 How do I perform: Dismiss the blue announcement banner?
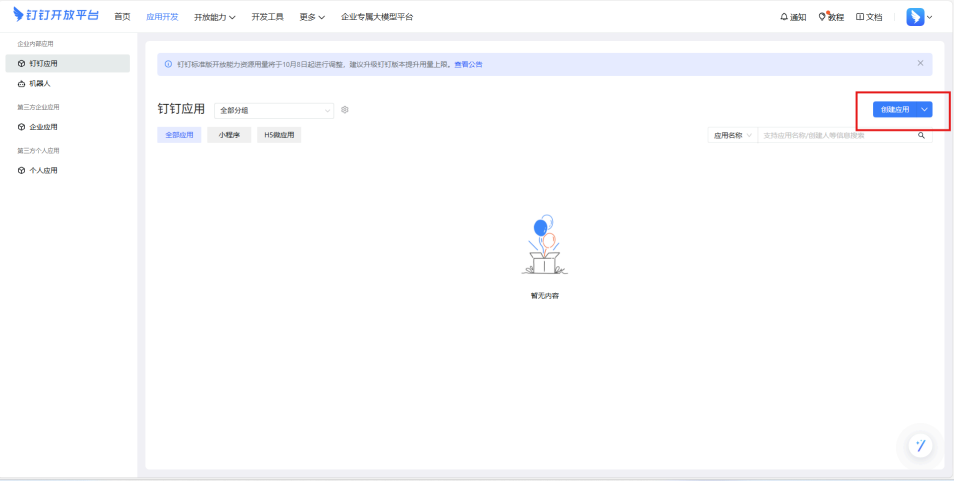point(920,63)
